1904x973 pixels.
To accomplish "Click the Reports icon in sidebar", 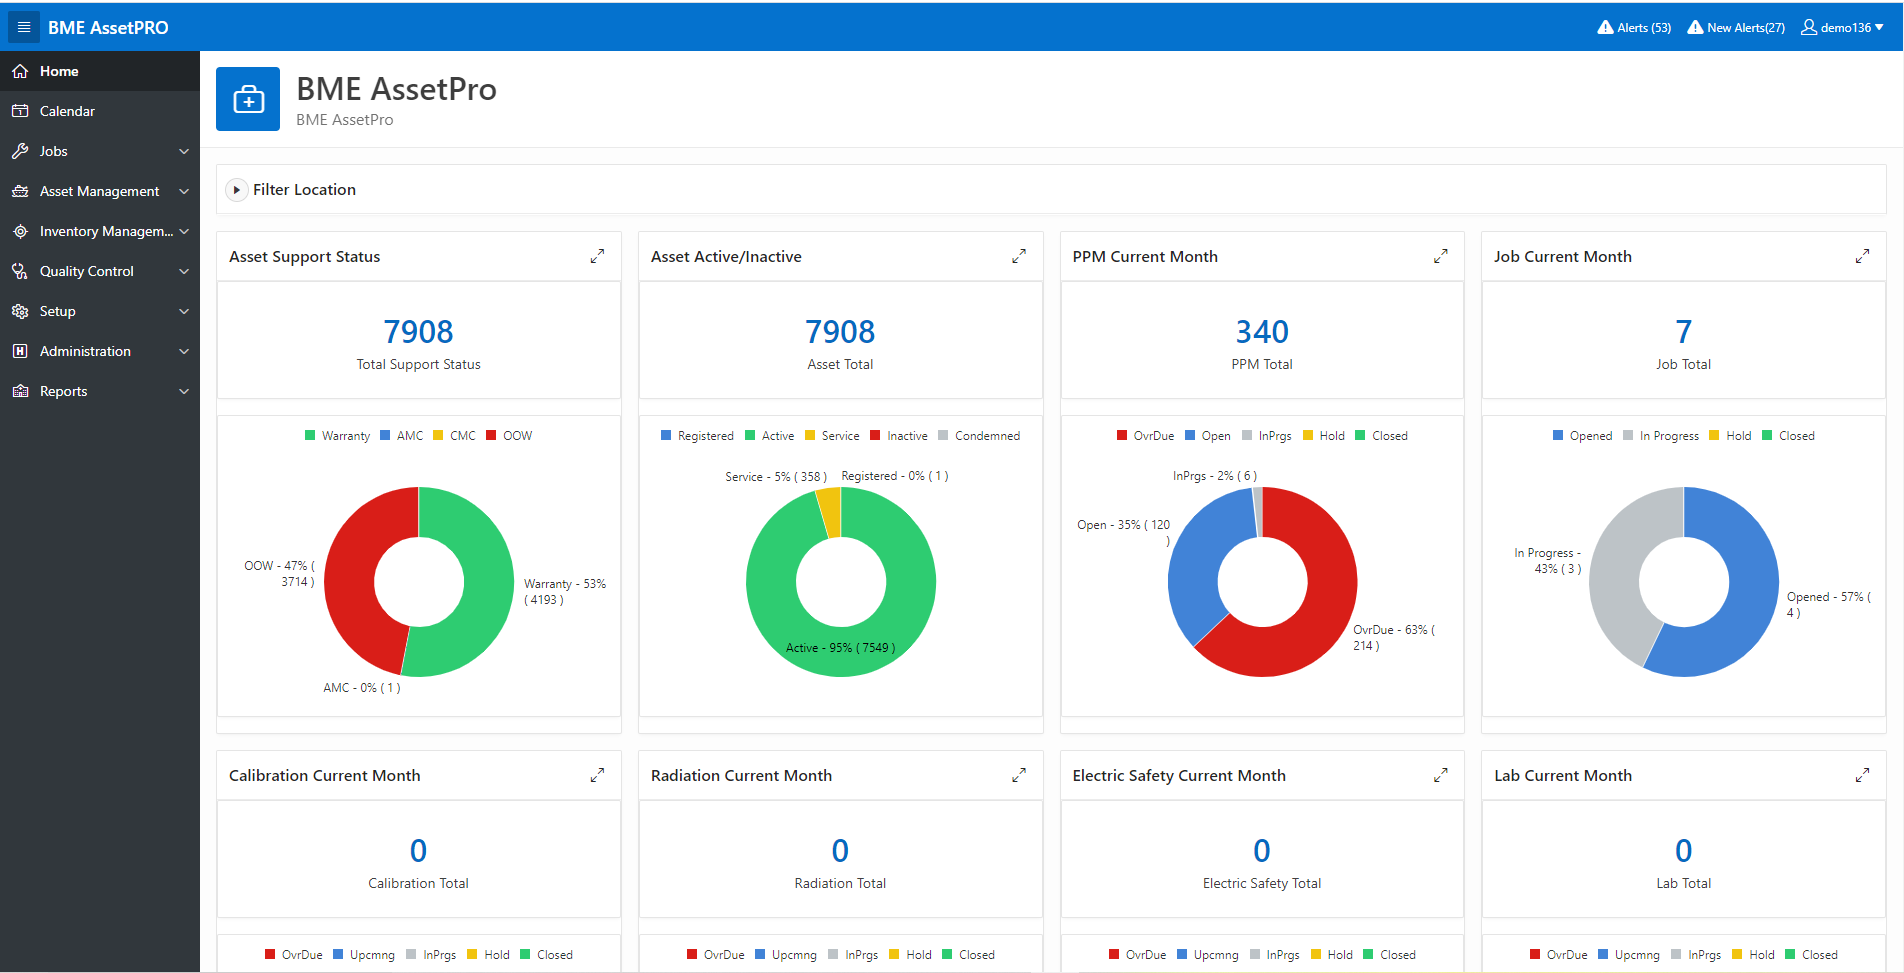I will tap(20, 391).
